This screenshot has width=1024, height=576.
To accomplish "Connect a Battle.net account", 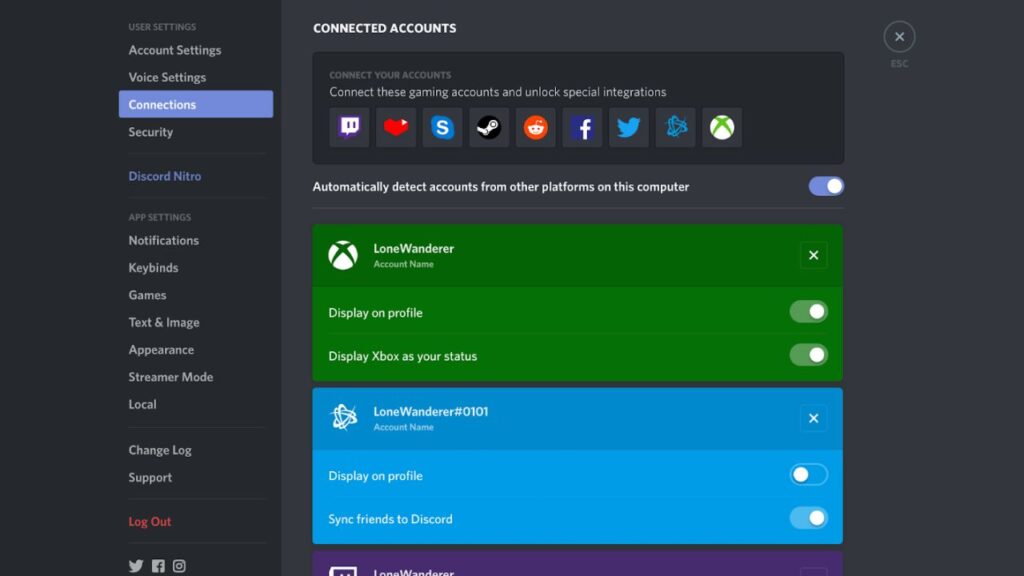I will coord(675,127).
